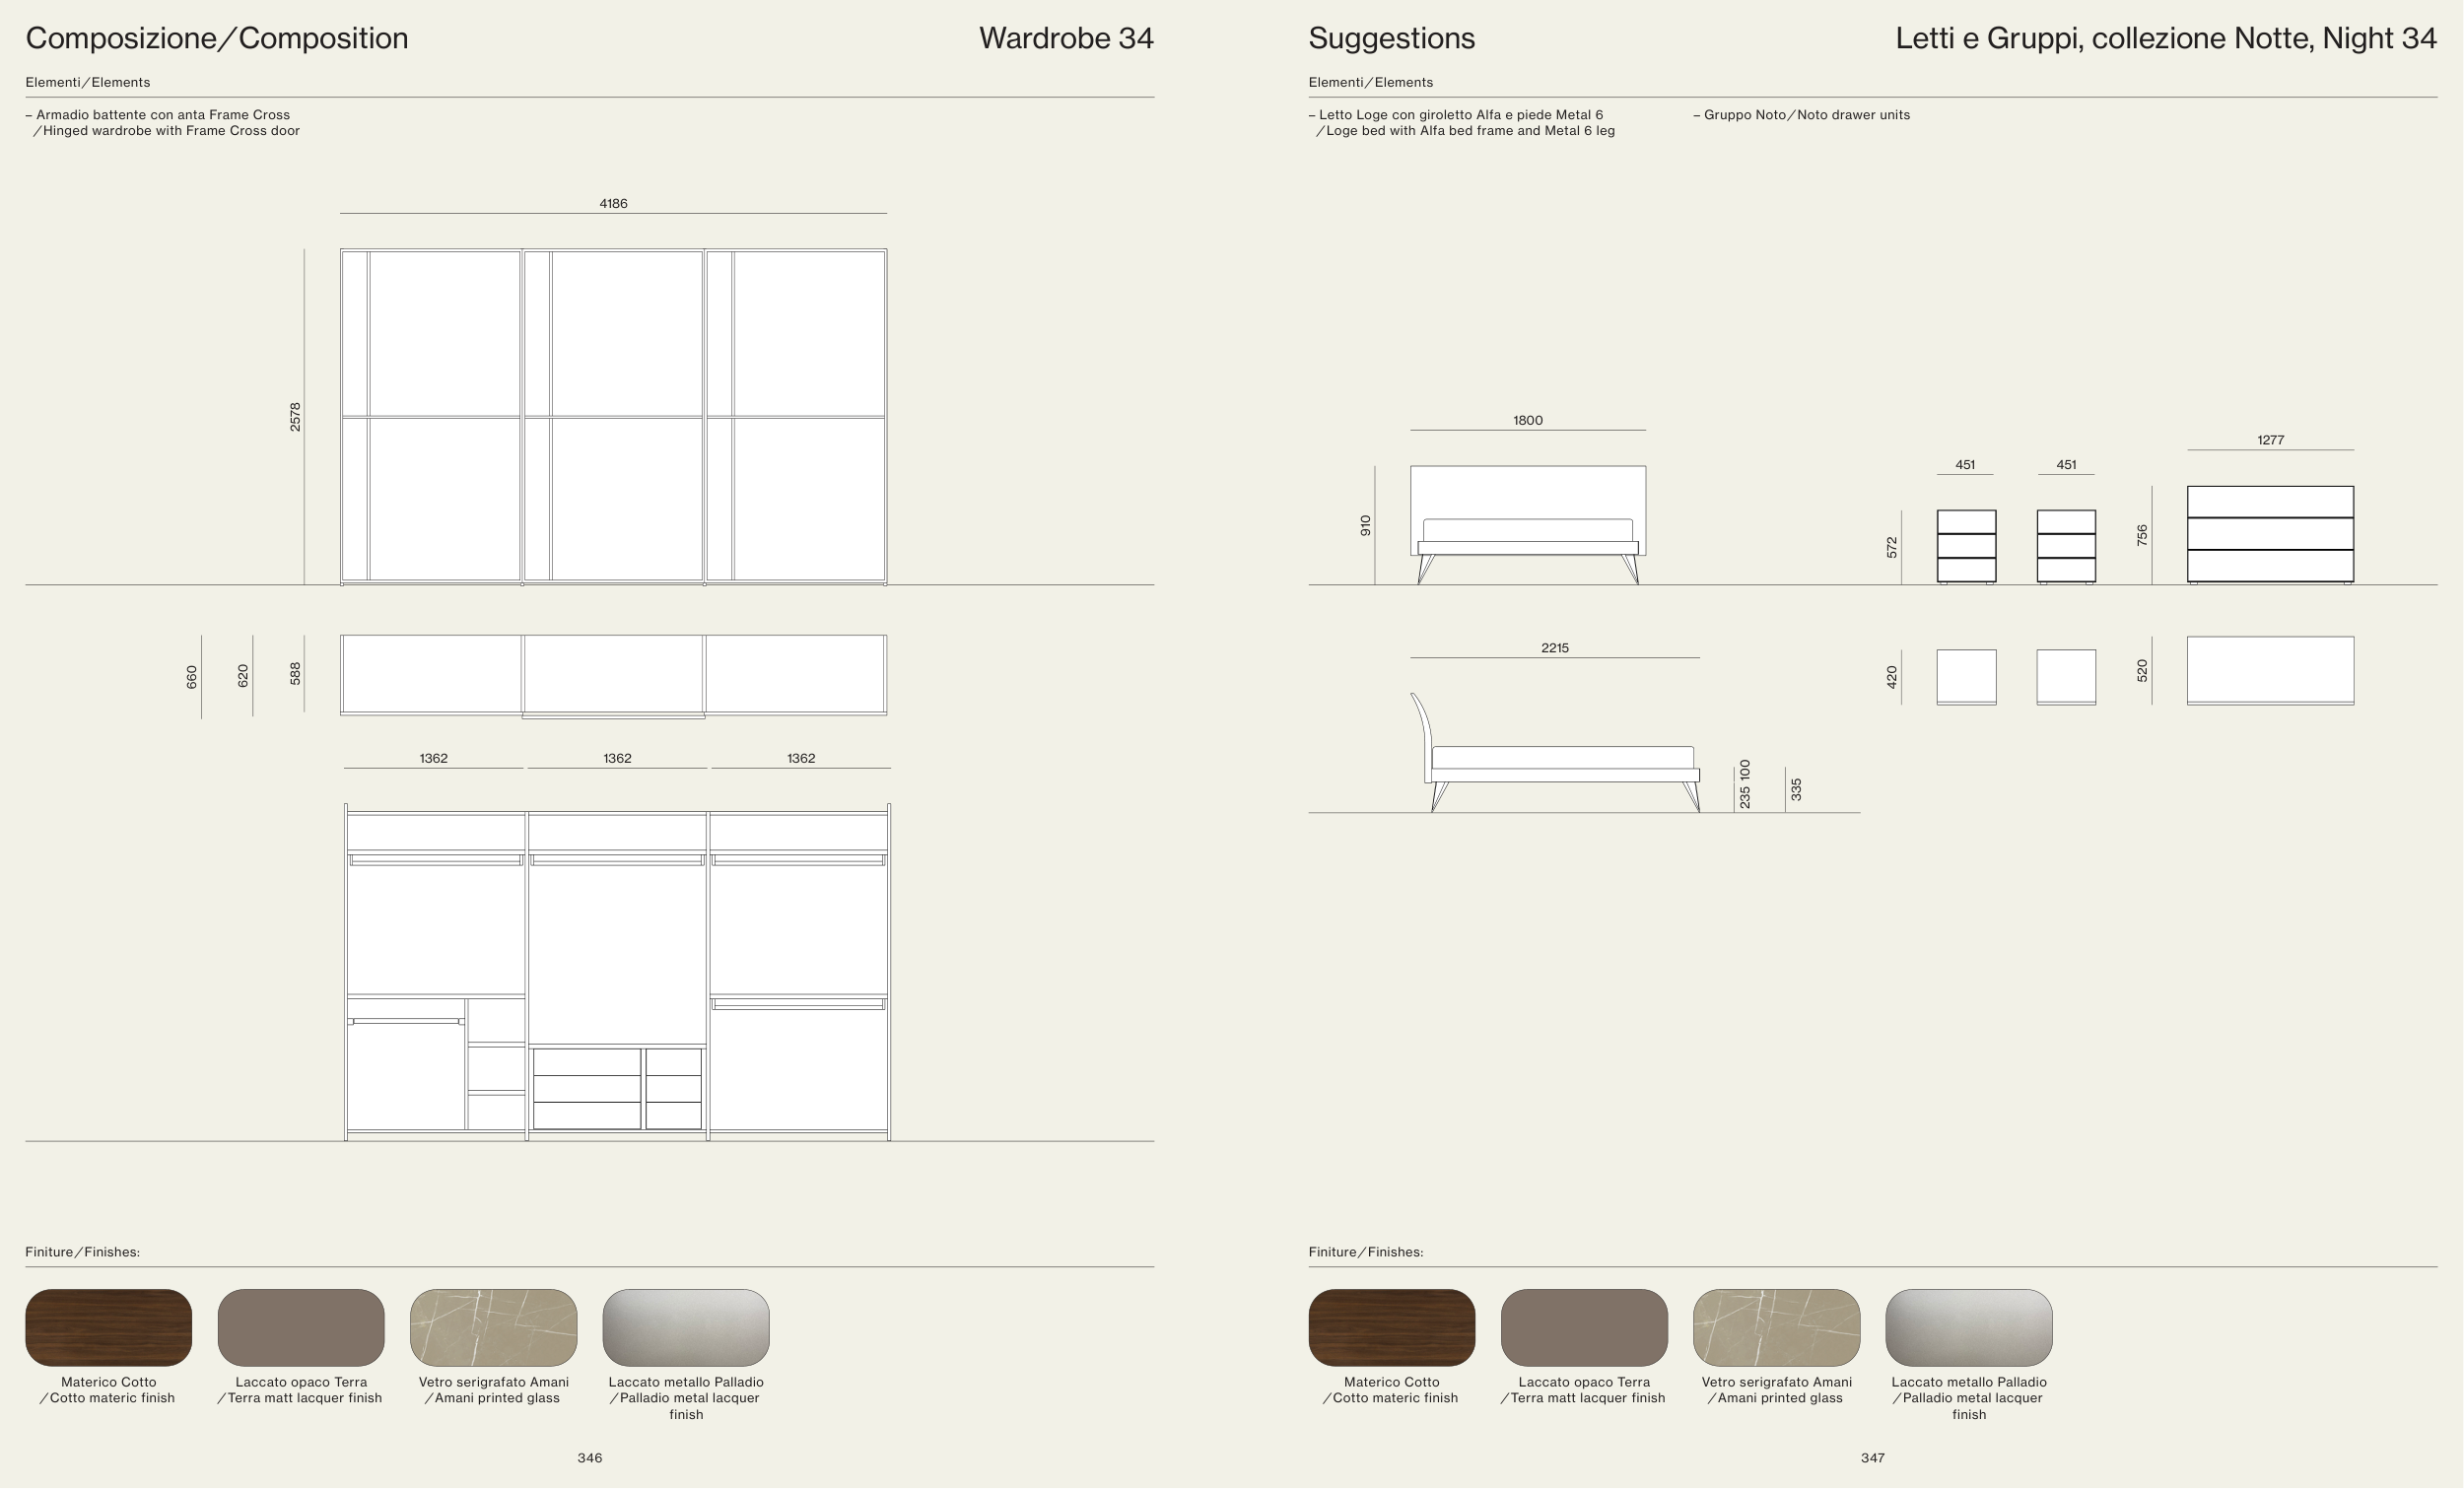
Task: Click the Palladio metal lacquer swatch on right page
Action: (x=1968, y=1327)
